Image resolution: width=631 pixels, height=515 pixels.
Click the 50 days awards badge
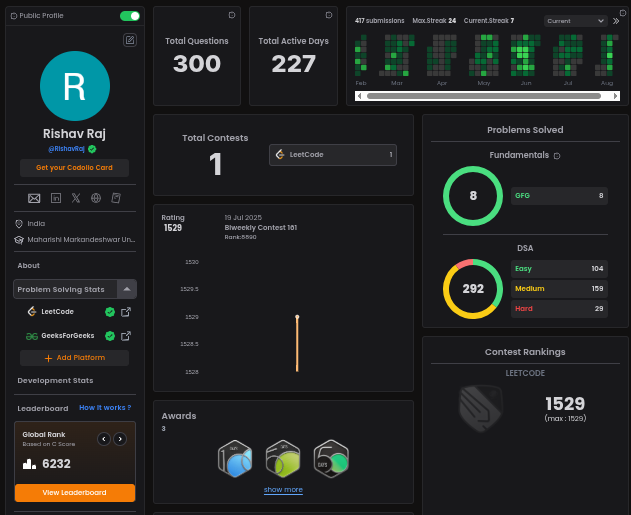[x=331, y=459]
